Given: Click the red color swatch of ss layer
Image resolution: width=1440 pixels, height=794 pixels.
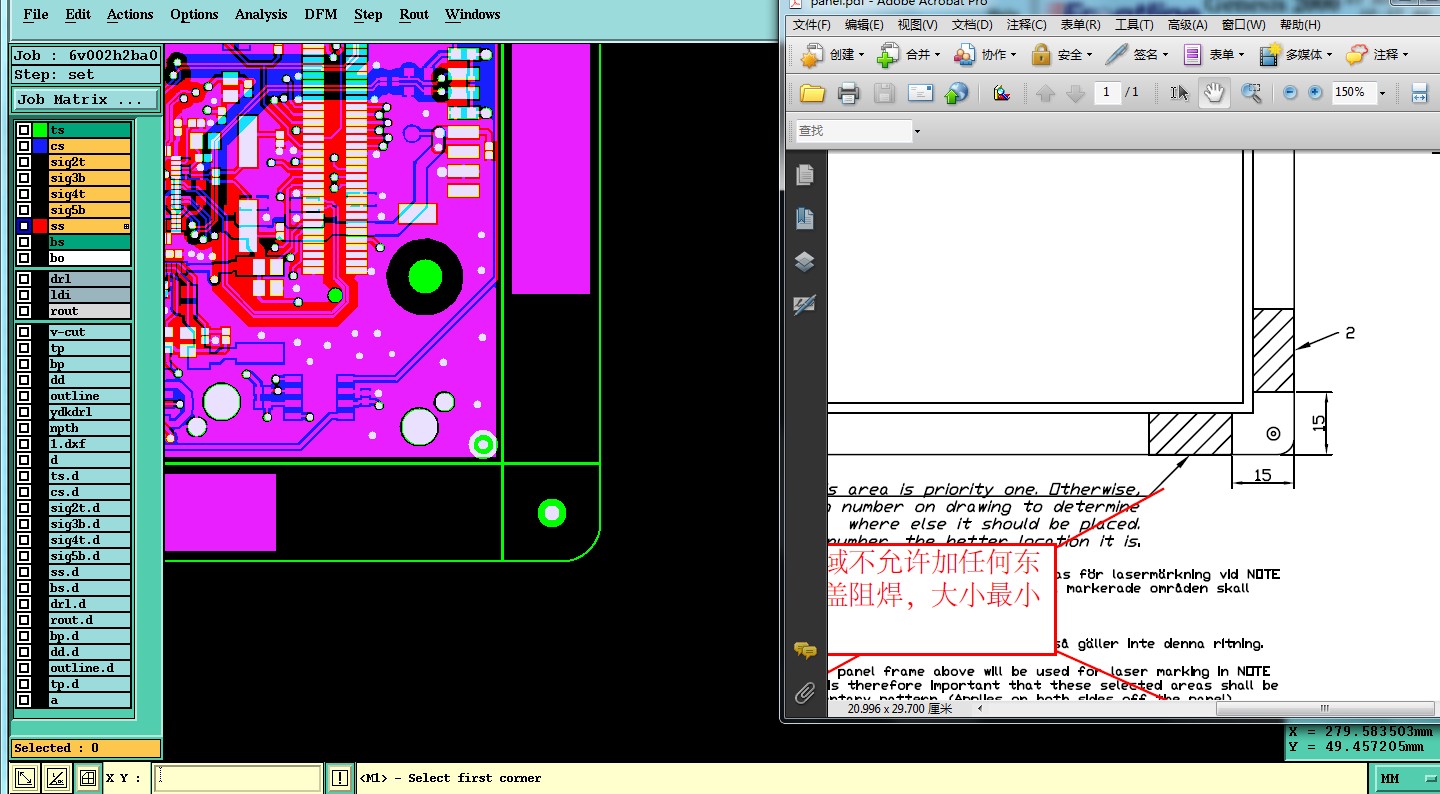Looking at the screenshot, I should click(40, 226).
